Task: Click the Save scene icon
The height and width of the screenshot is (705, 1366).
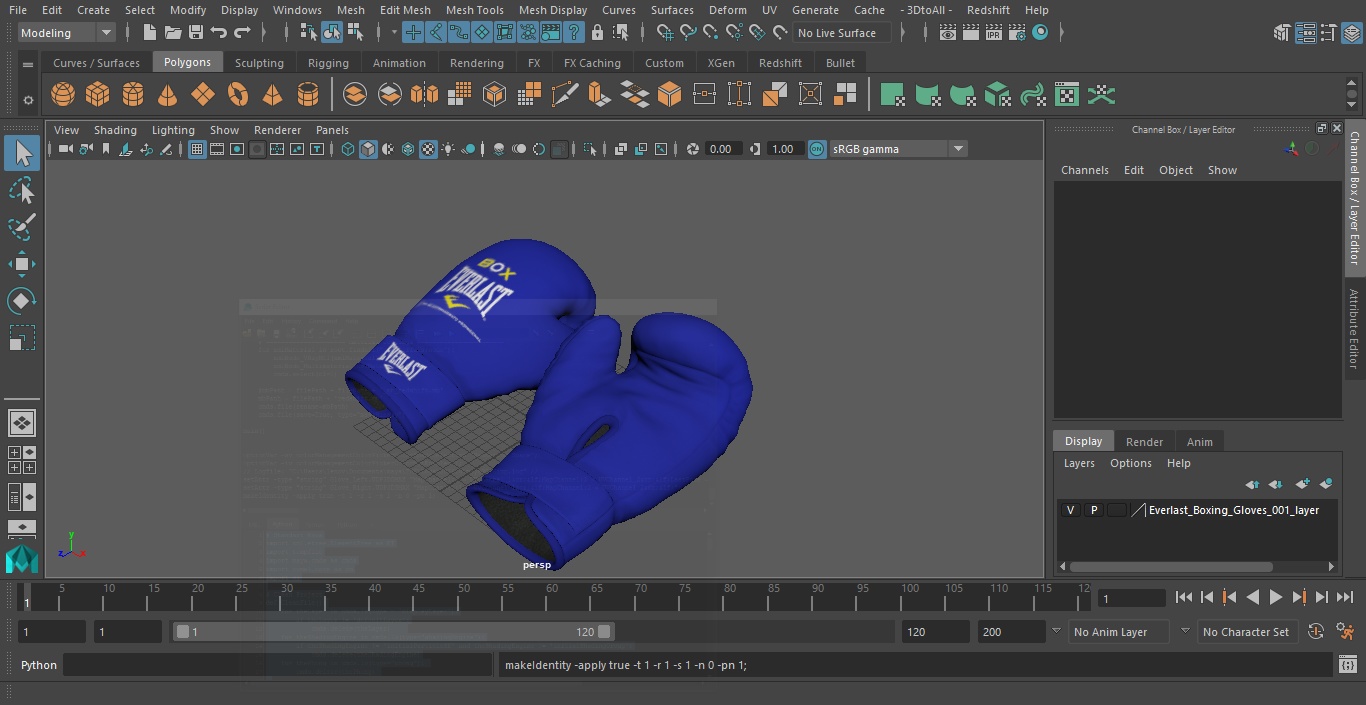Action: 196,33
